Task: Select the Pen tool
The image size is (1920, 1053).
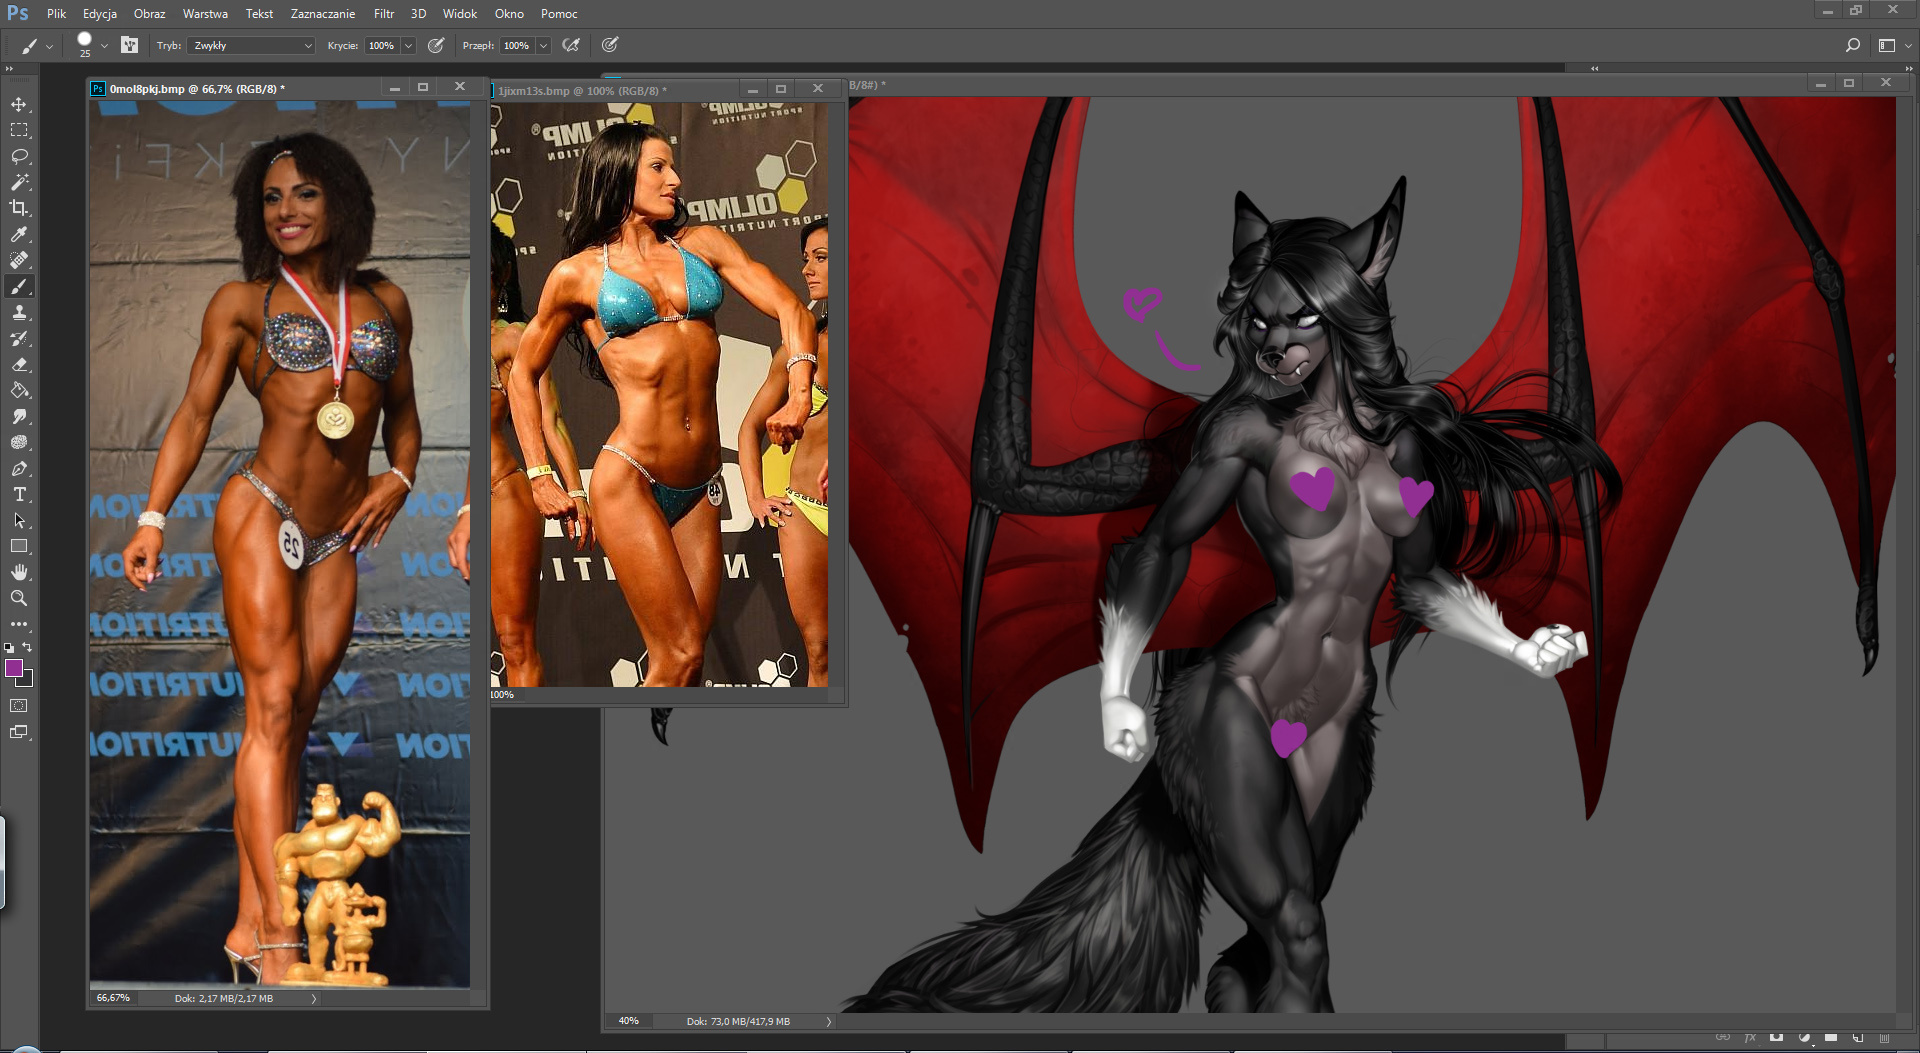Action: point(19,469)
